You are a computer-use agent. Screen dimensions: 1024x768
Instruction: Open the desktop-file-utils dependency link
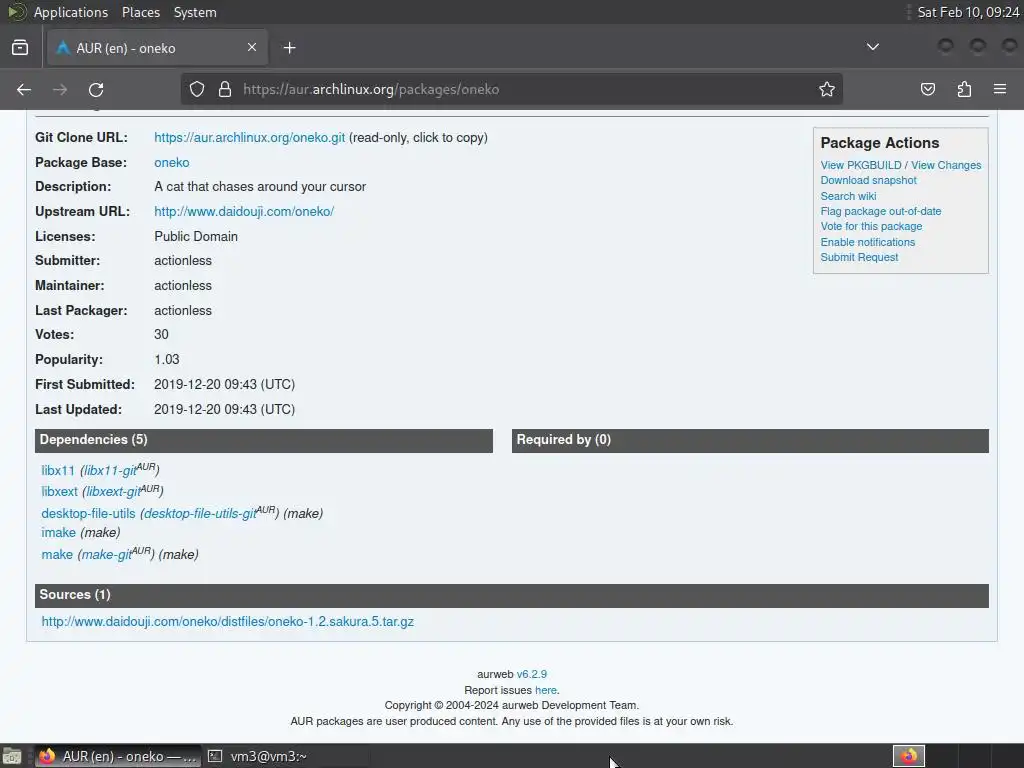pos(88,513)
